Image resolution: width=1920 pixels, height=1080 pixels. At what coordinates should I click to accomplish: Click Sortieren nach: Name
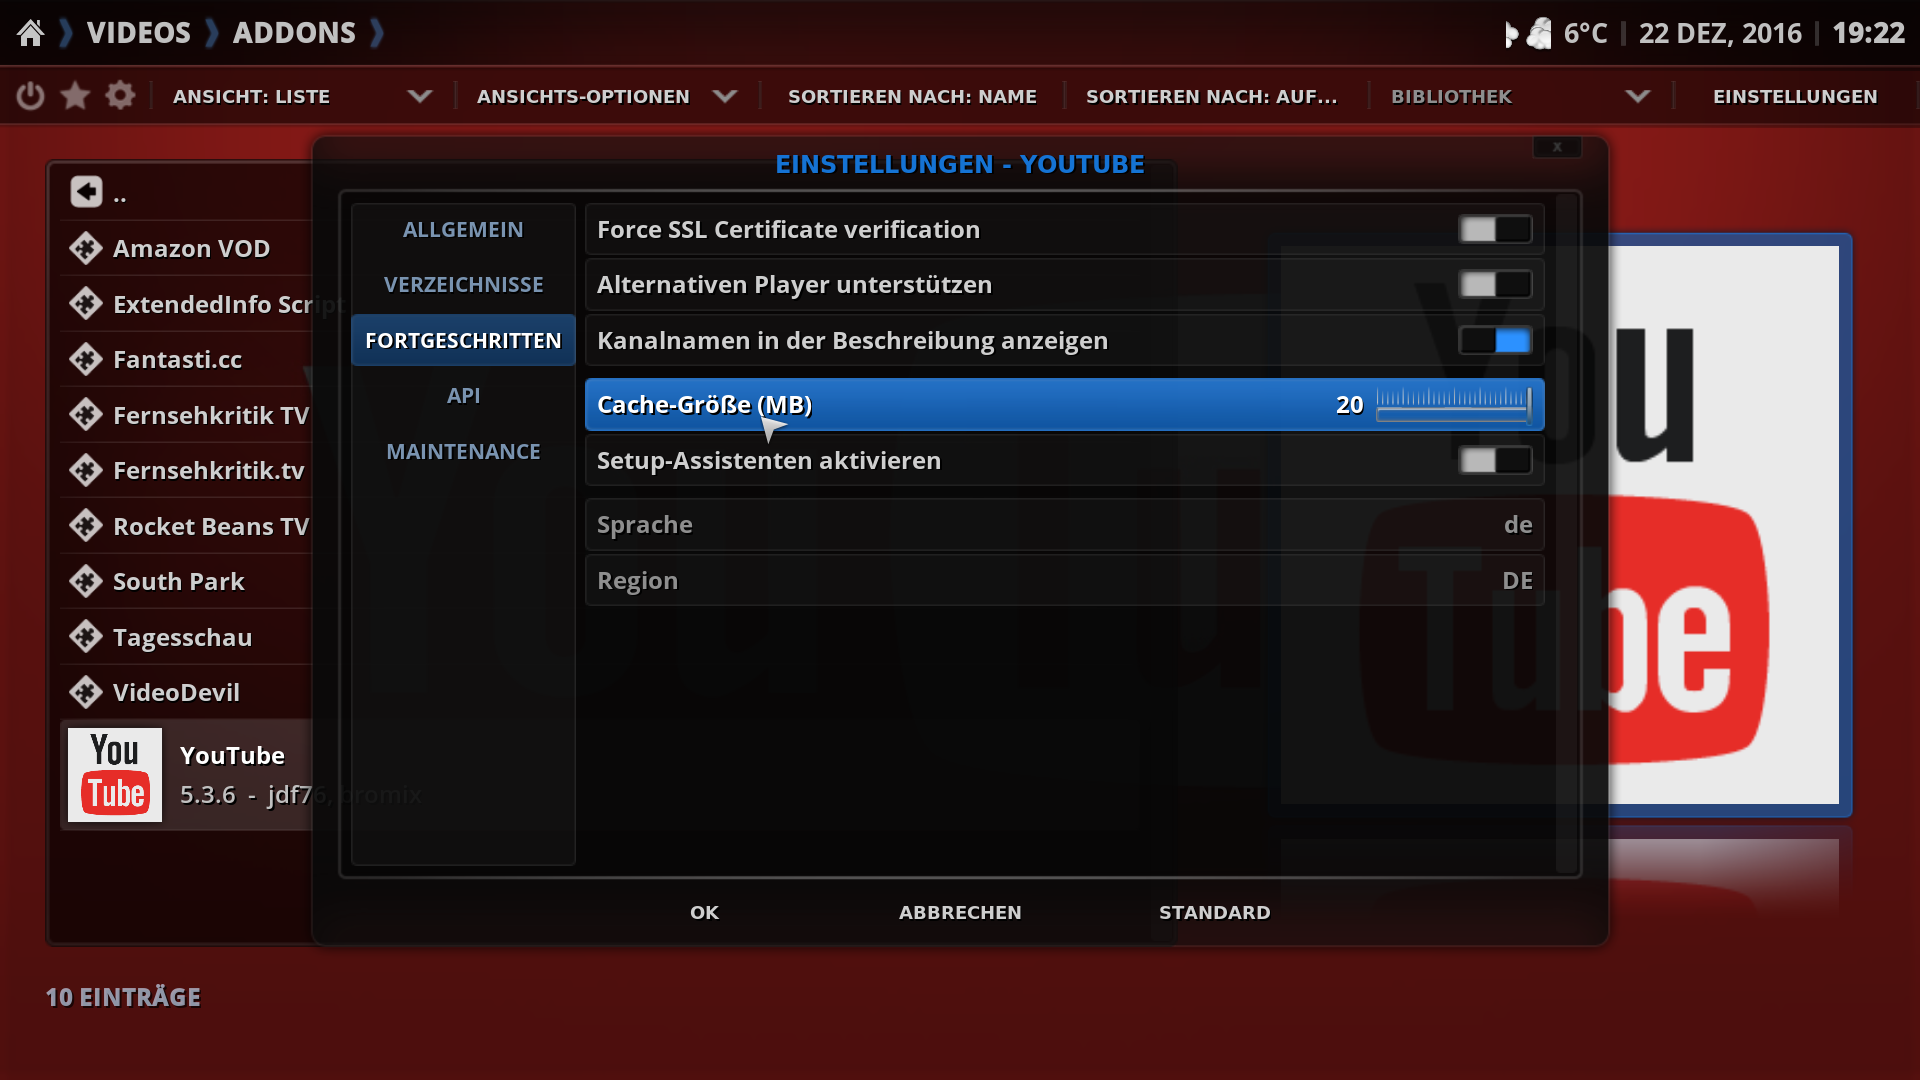[912, 97]
